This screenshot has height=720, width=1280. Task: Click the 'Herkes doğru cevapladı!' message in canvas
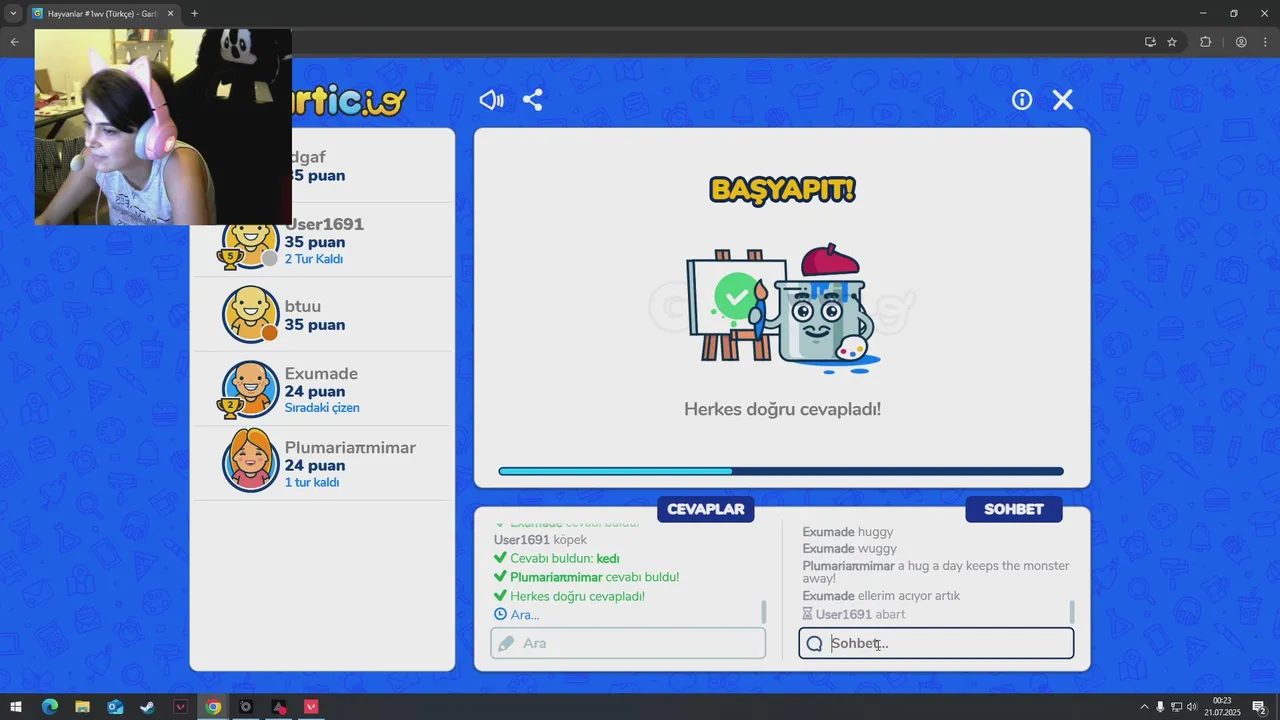782,409
